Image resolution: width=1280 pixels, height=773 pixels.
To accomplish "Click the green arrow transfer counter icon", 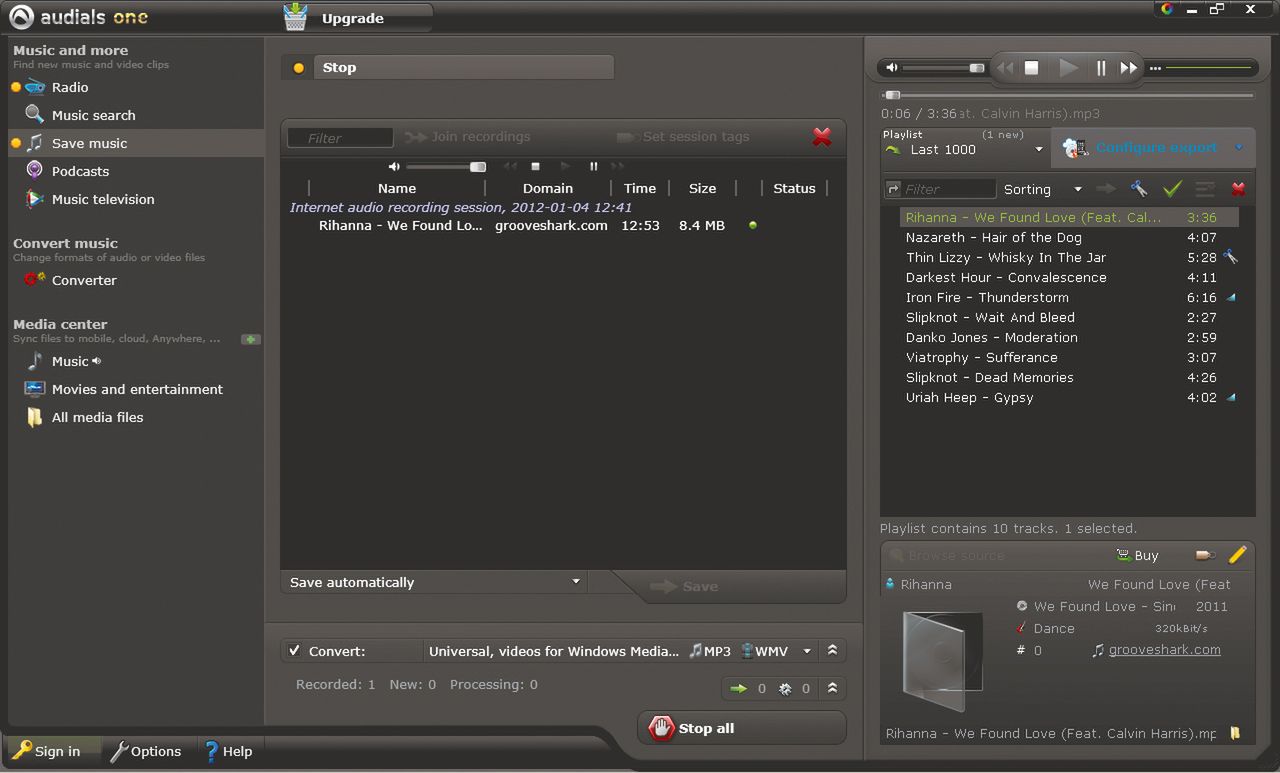I will point(739,688).
